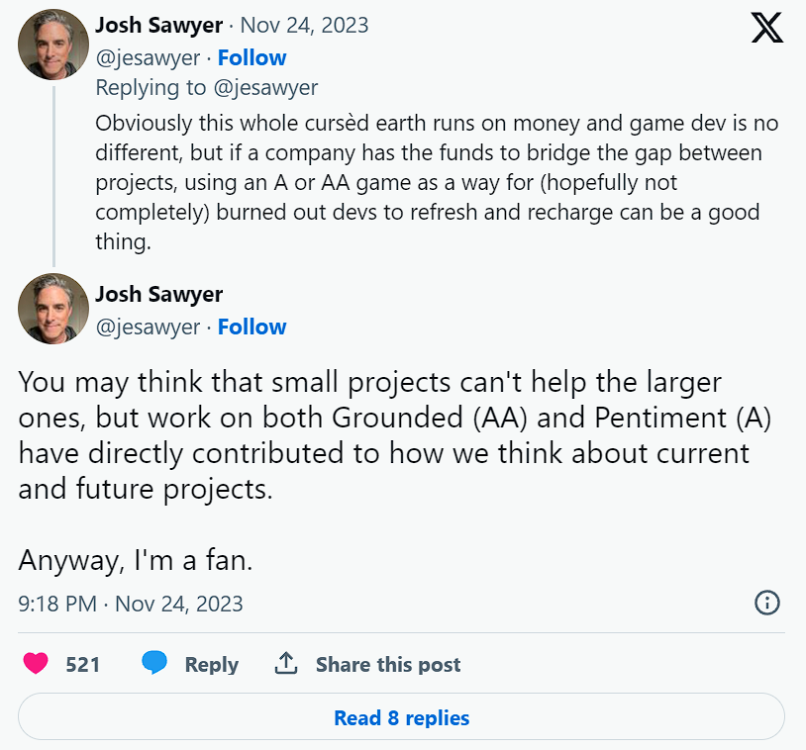The width and height of the screenshot is (806, 750).
Task: Click the Josh Sawyer name in the parent tweet
Action: point(159,25)
